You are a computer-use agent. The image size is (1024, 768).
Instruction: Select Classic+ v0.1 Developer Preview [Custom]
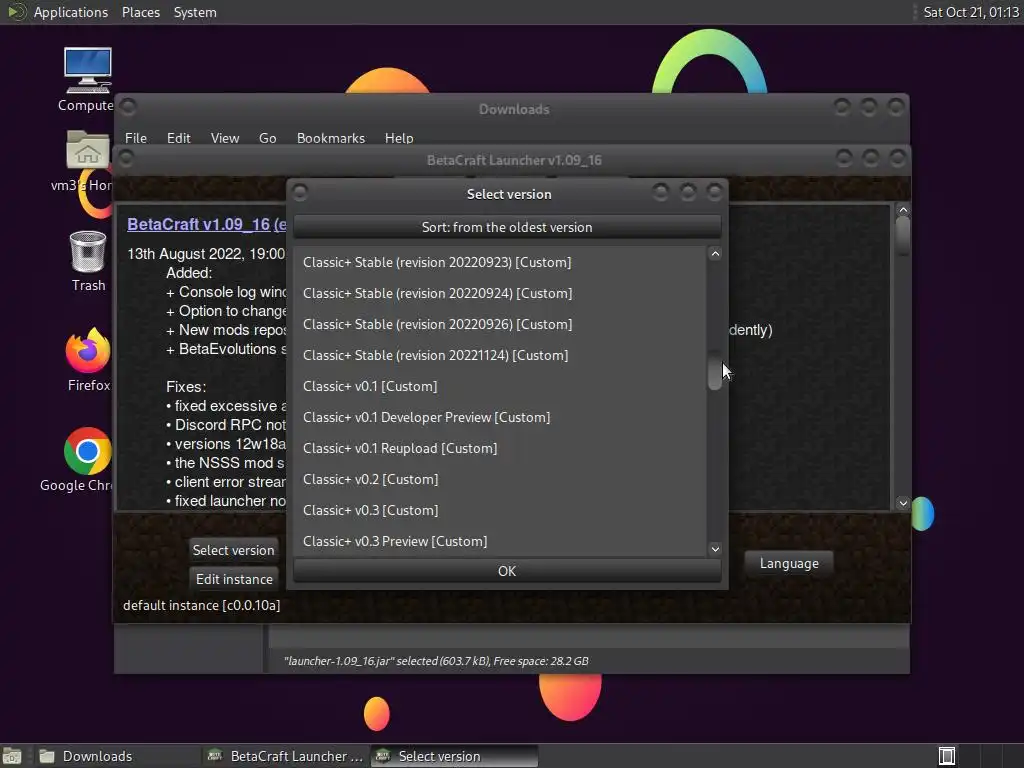pyautogui.click(x=500, y=417)
